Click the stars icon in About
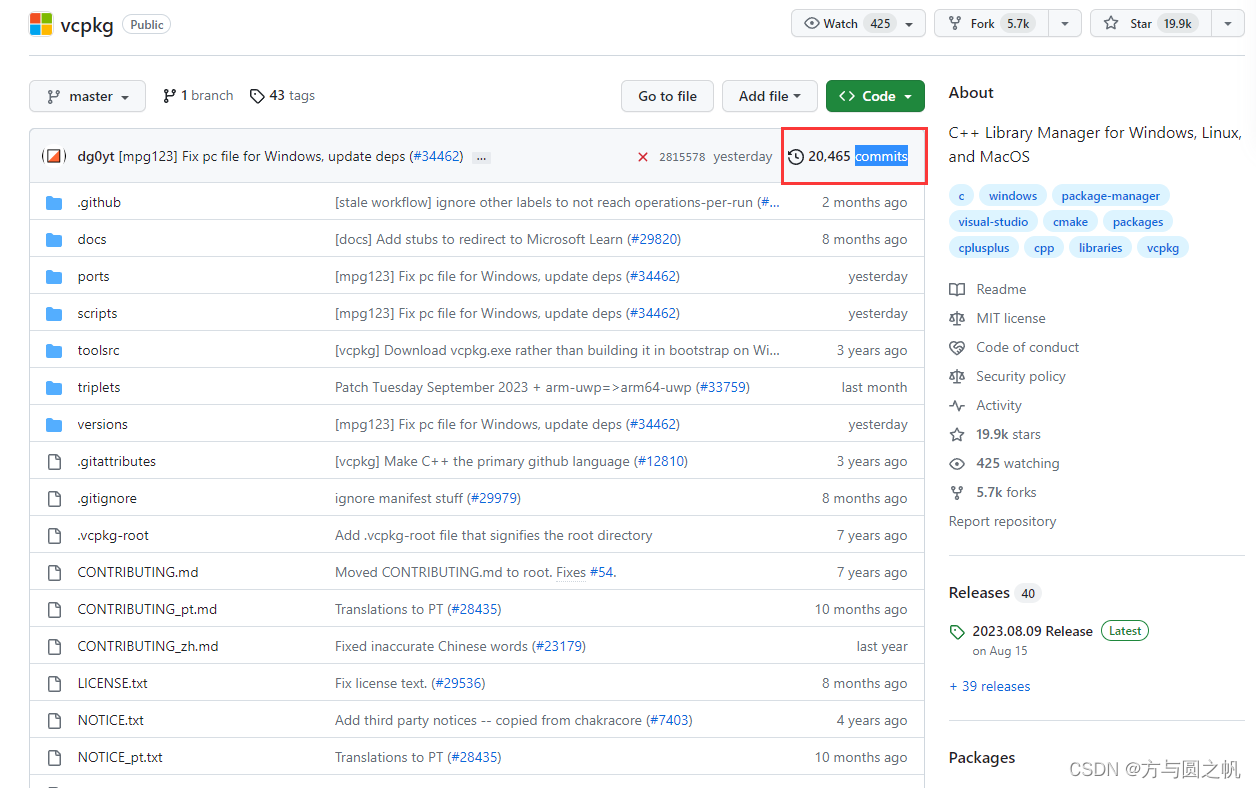This screenshot has width=1256, height=788. point(957,434)
